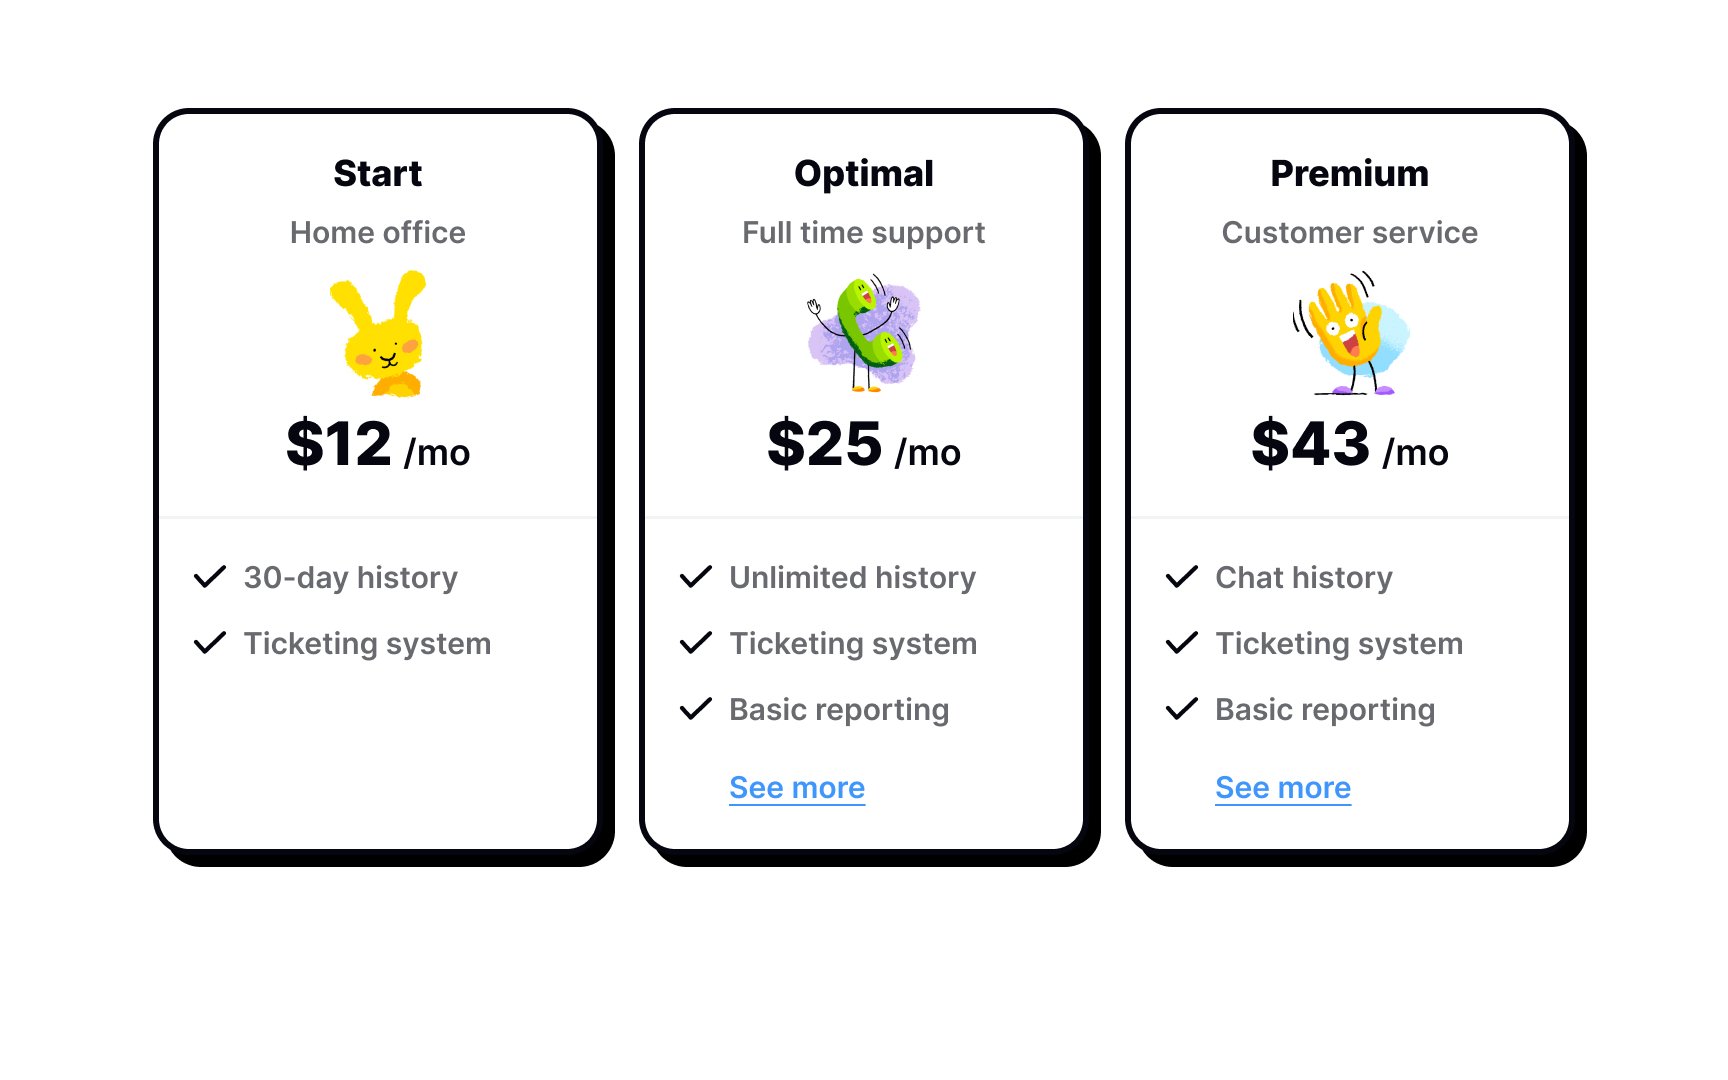The width and height of the screenshot is (1728, 1080).
Task: Click the $25 /mo price
Action: pyautogui.click(x=864, y=445)
